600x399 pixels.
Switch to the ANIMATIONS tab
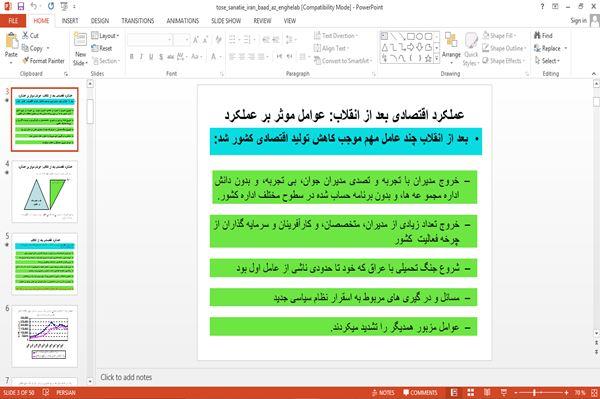pyautogui.click(x=183, y=21)
